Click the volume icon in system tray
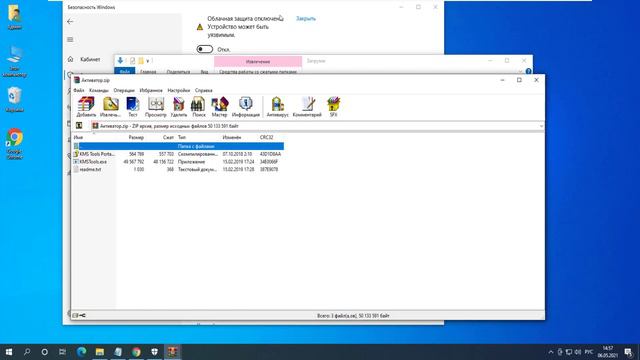 pyautogui.click(x=578, y=352)
